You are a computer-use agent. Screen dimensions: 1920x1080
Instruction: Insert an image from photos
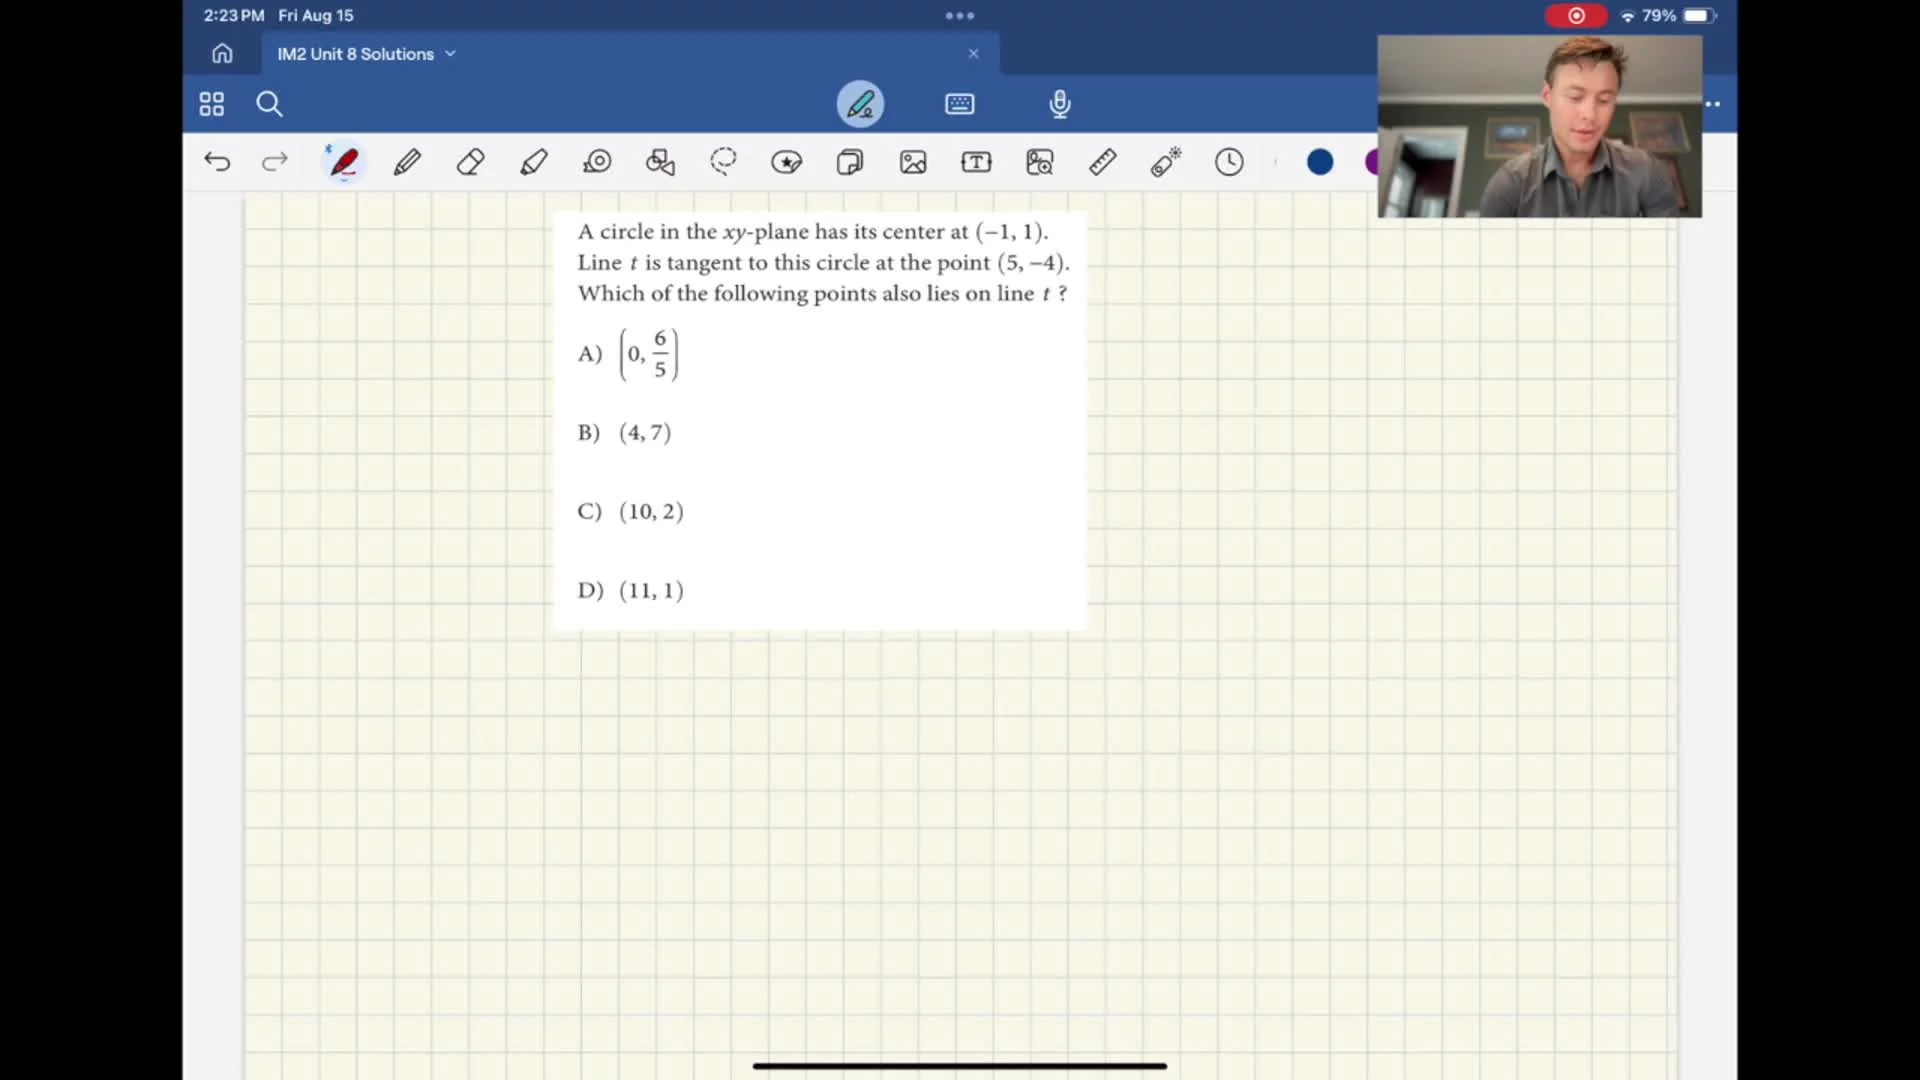coord(913,162)
